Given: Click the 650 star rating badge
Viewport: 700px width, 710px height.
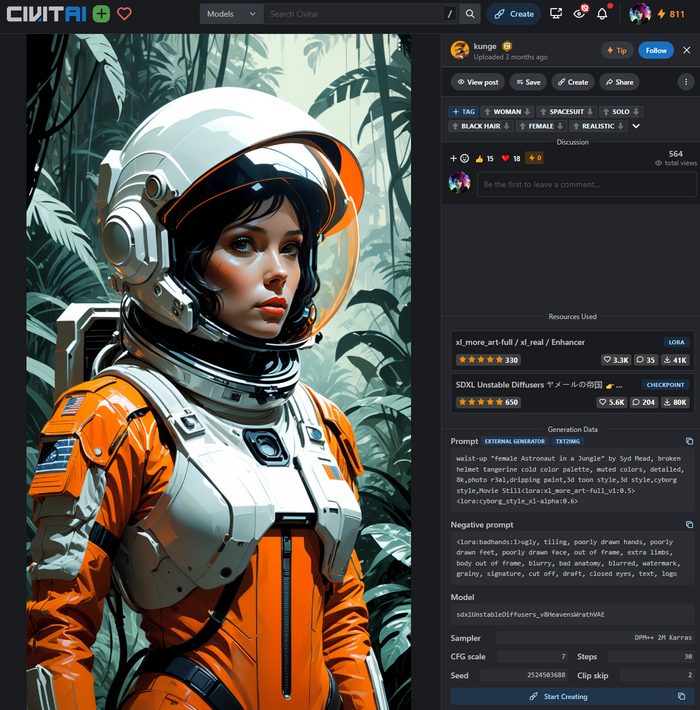Looking at the screenshot, I should (x=488, y=402).
